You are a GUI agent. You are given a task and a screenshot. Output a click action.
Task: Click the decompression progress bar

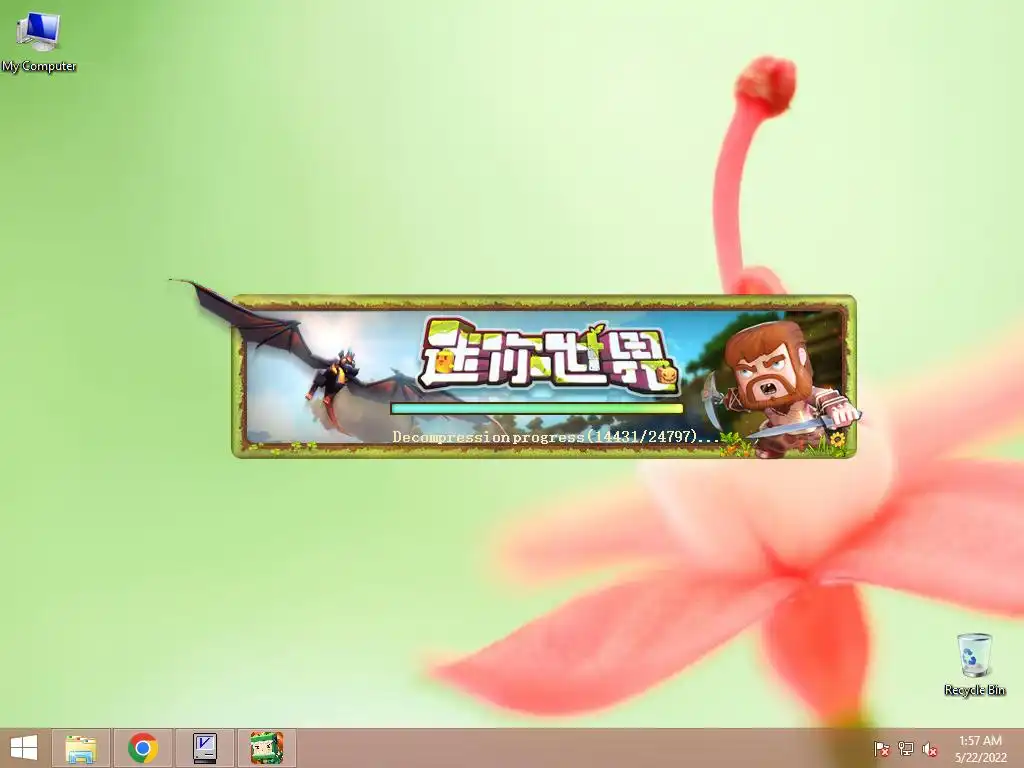pos(537,409)
